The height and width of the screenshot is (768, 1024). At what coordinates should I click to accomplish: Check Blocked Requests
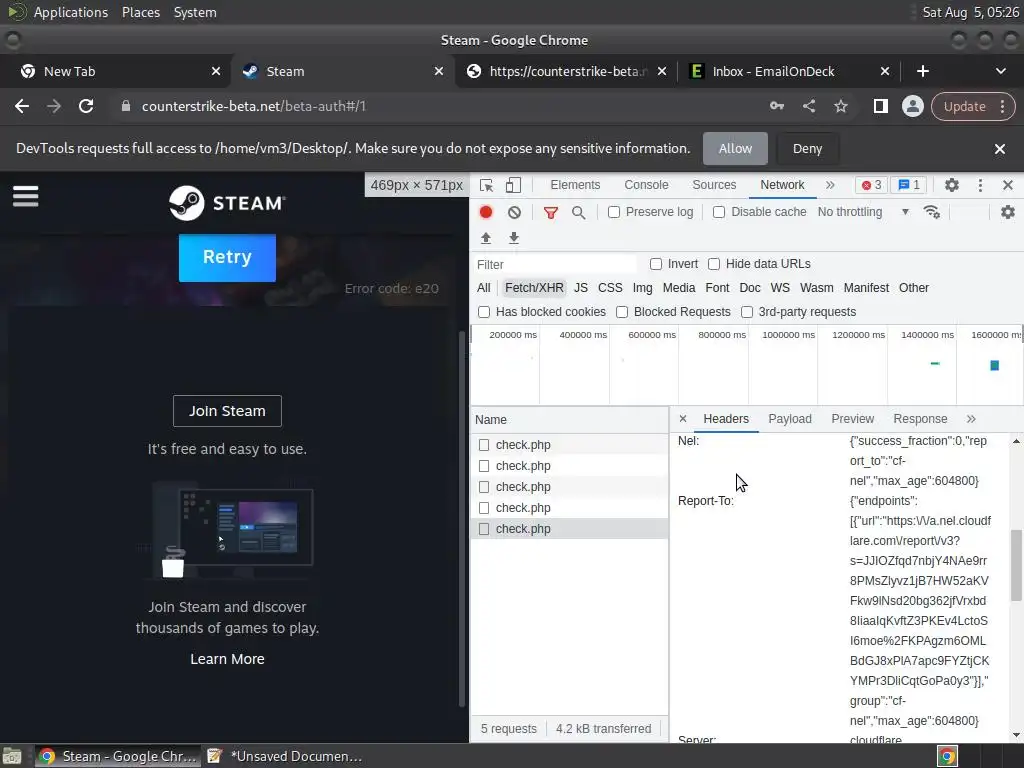(622, 312)
